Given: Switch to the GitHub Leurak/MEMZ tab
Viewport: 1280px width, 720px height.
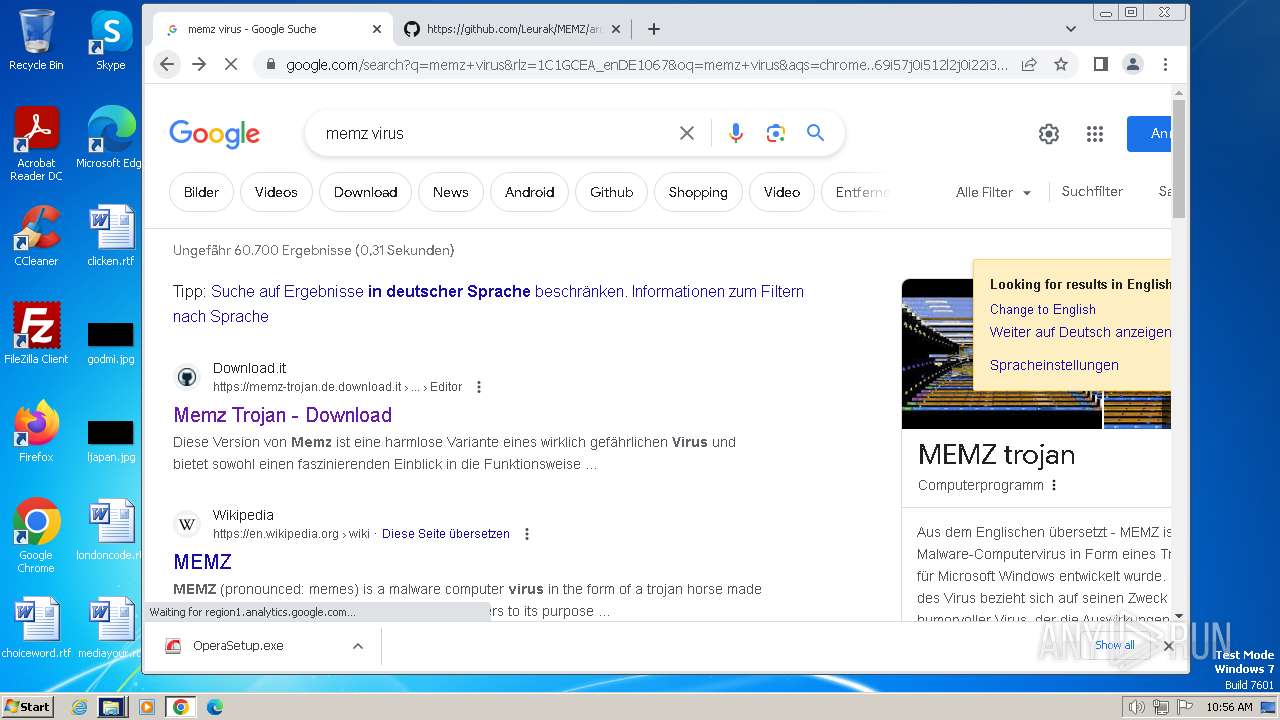Looking at the screenshot, I should click(x=514, y=29).
